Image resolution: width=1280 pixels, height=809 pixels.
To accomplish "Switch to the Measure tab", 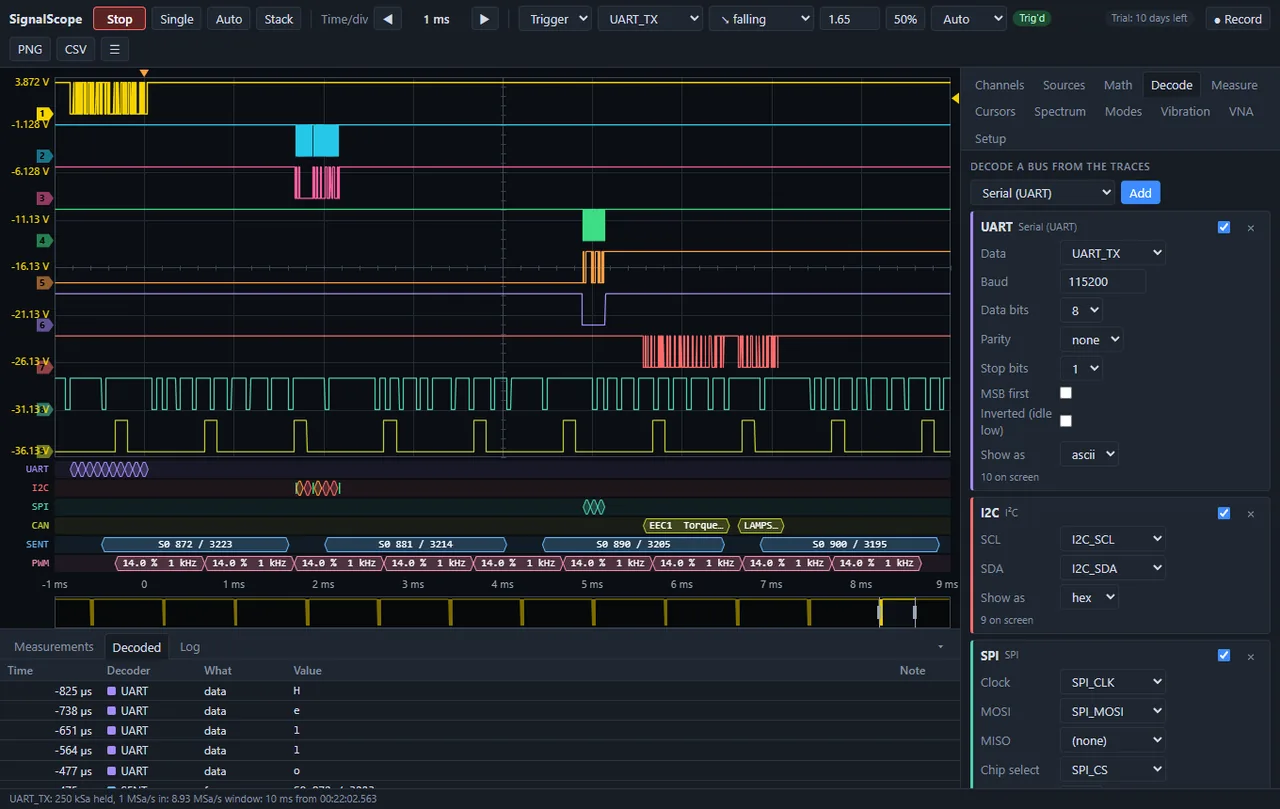I will (x=1234, y=85).
